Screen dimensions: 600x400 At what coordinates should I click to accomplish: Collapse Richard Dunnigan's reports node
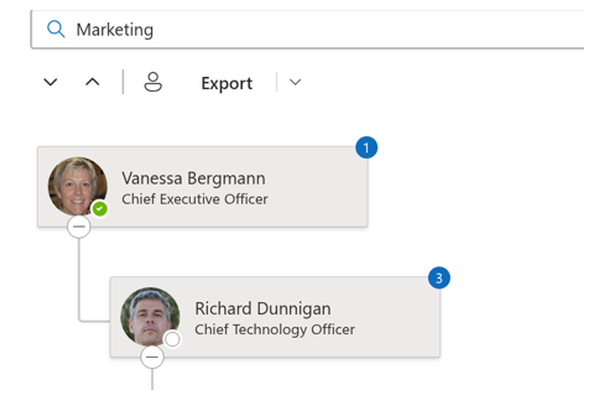[152, 357]
